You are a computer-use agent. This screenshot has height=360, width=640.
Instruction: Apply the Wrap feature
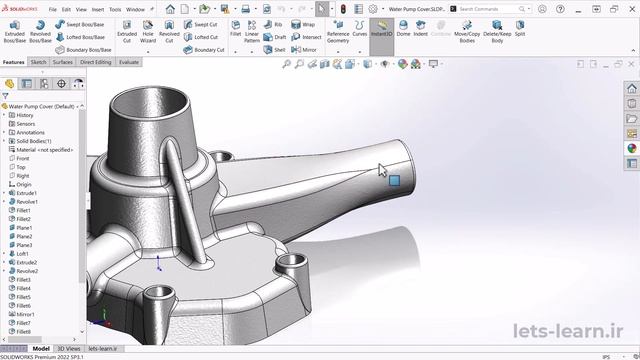point(303,24)
